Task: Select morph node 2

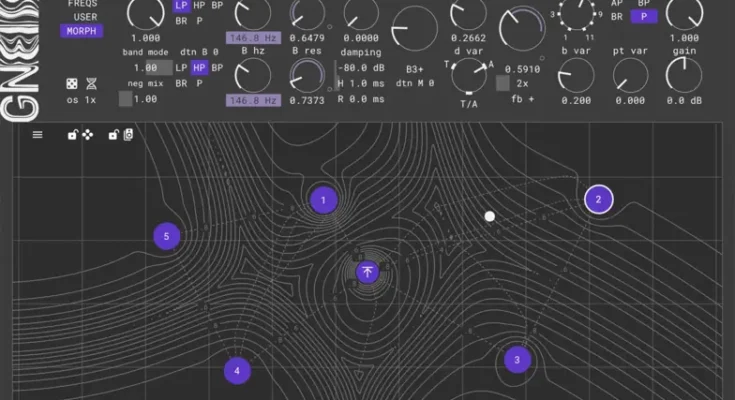Action: click(599, 199)
